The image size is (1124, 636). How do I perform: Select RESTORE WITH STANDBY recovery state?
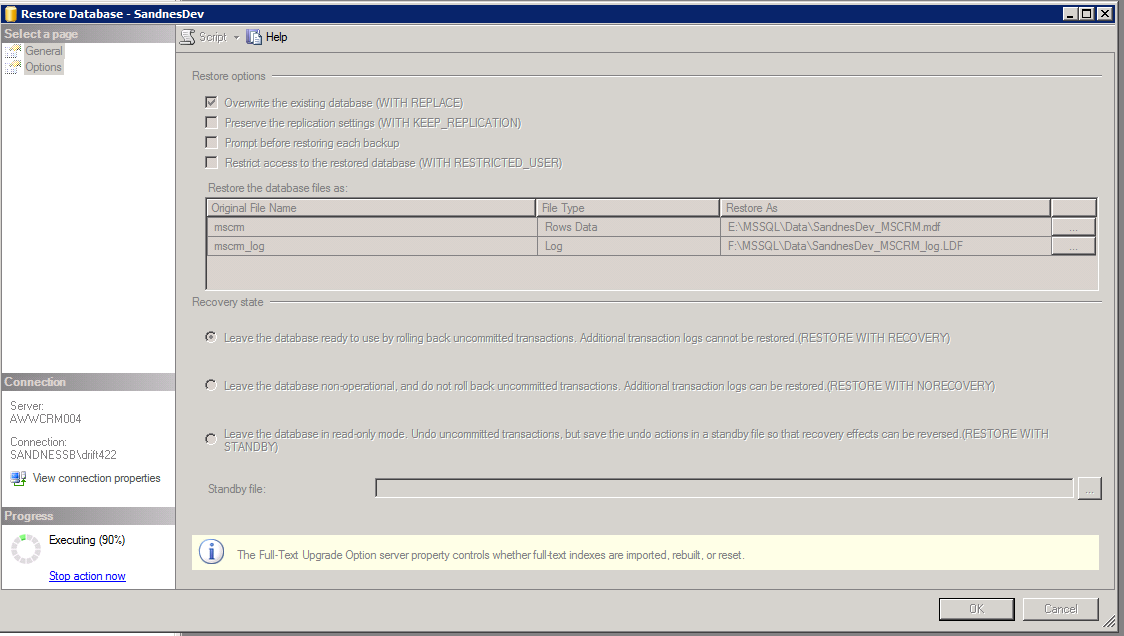[x=210, y=437]
